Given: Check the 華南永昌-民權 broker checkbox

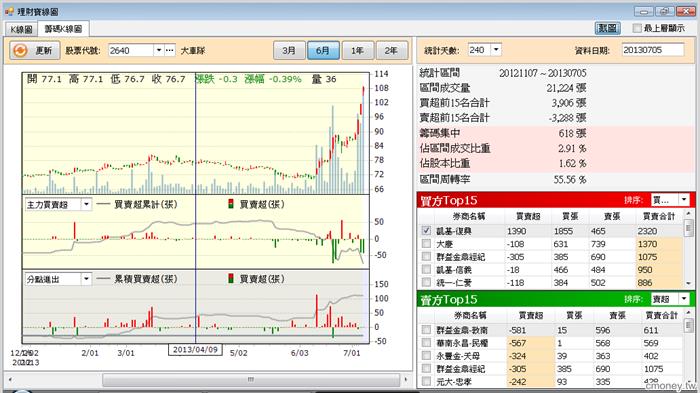Looking at the screenshot, I should point(426,343).
